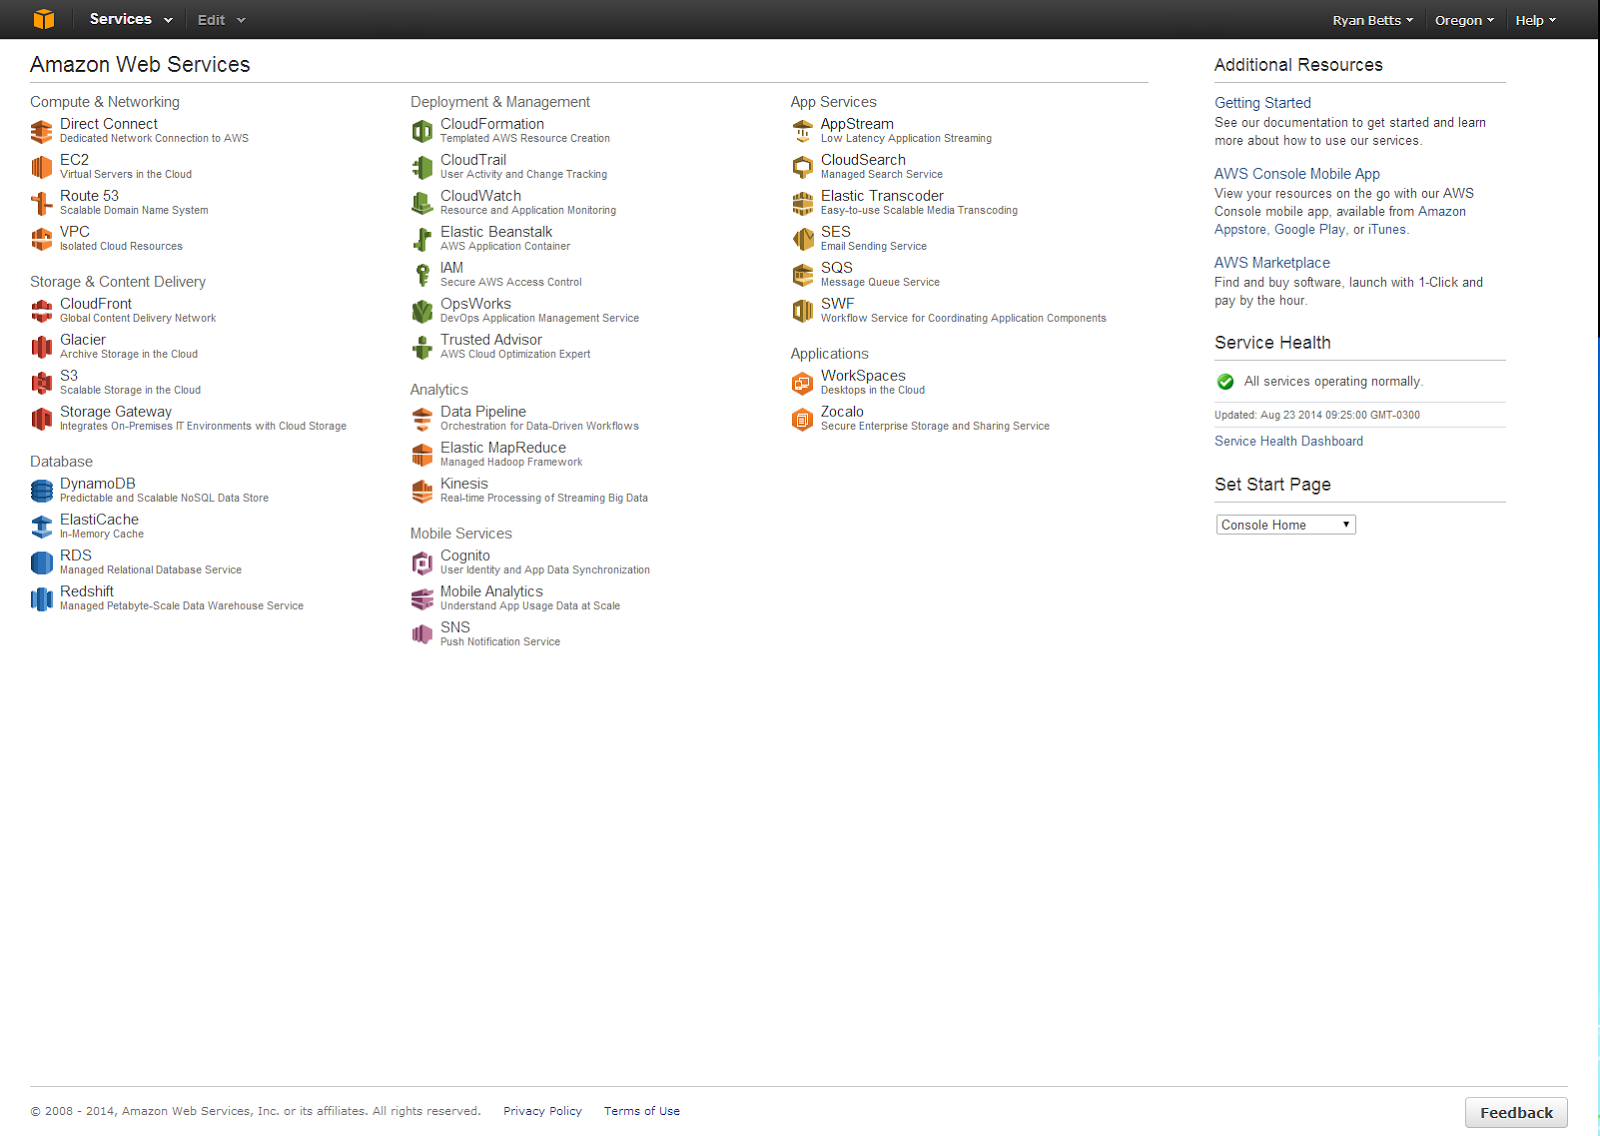Open the CloudTrail icon
Screen dimensions: 1600x1136
click(423, 167)
